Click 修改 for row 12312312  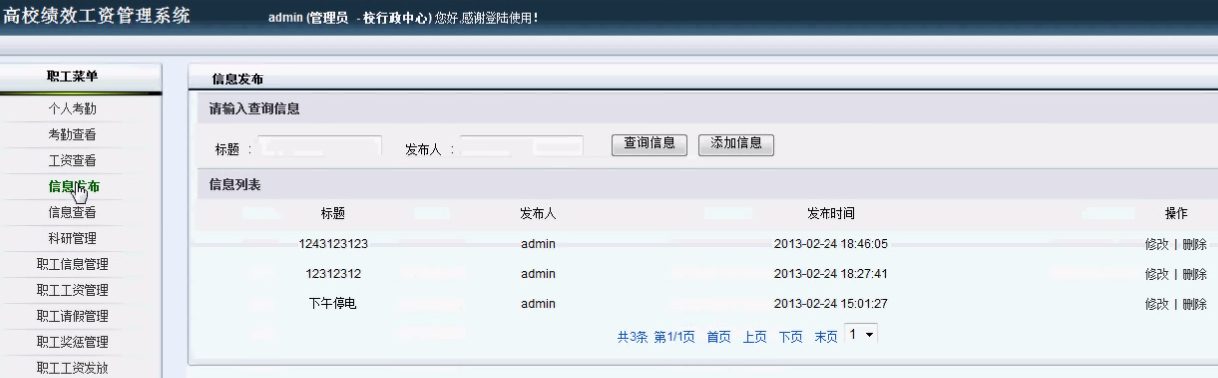pos(1156,274)
